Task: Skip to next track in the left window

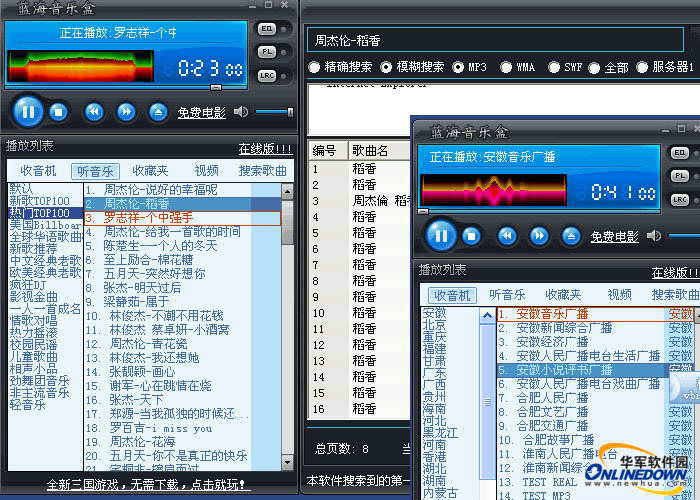Action: [x=126, y=112]
